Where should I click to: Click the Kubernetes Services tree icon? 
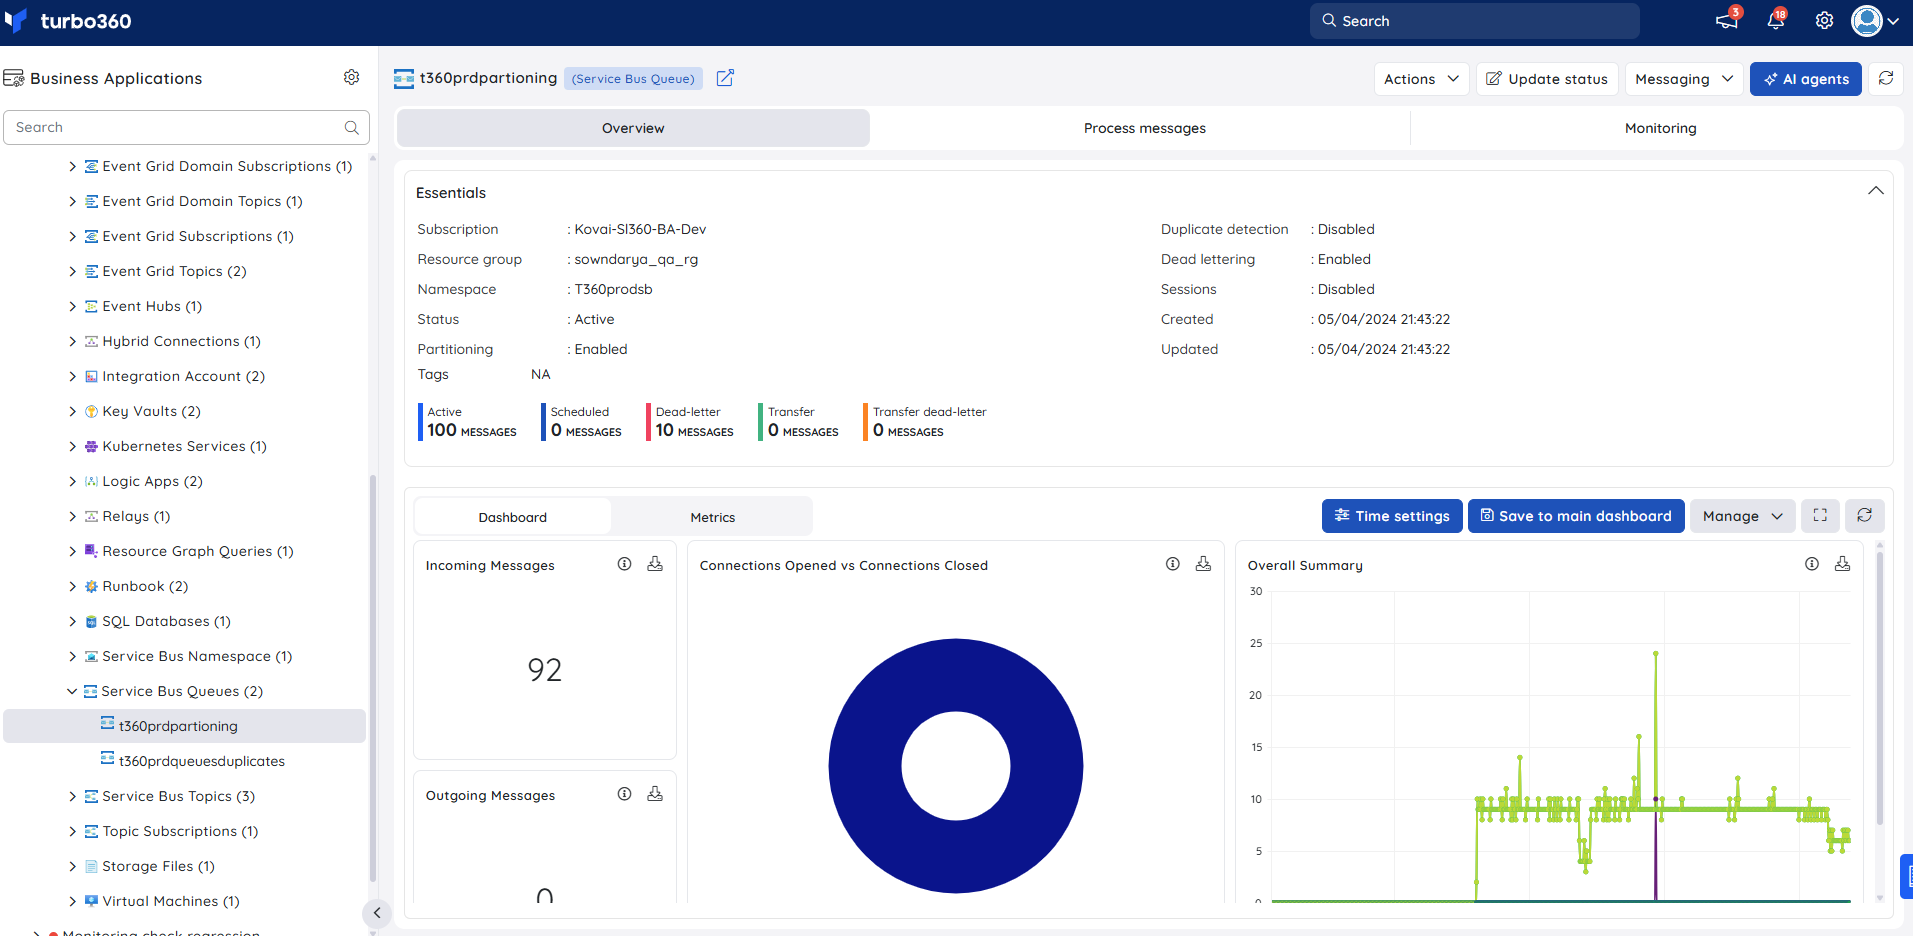(x=91, y=446)
